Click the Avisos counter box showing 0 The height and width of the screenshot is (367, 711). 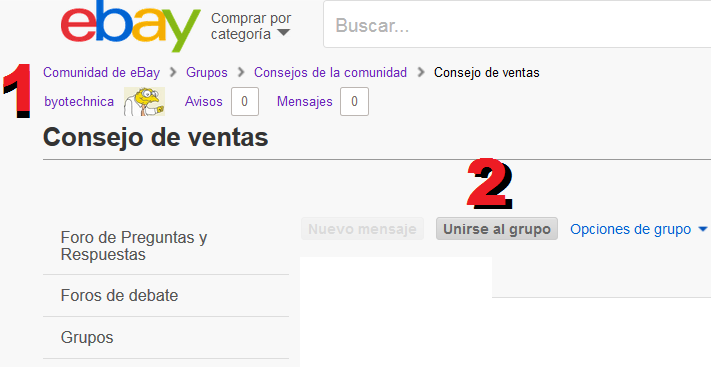(x=245, y=102)
